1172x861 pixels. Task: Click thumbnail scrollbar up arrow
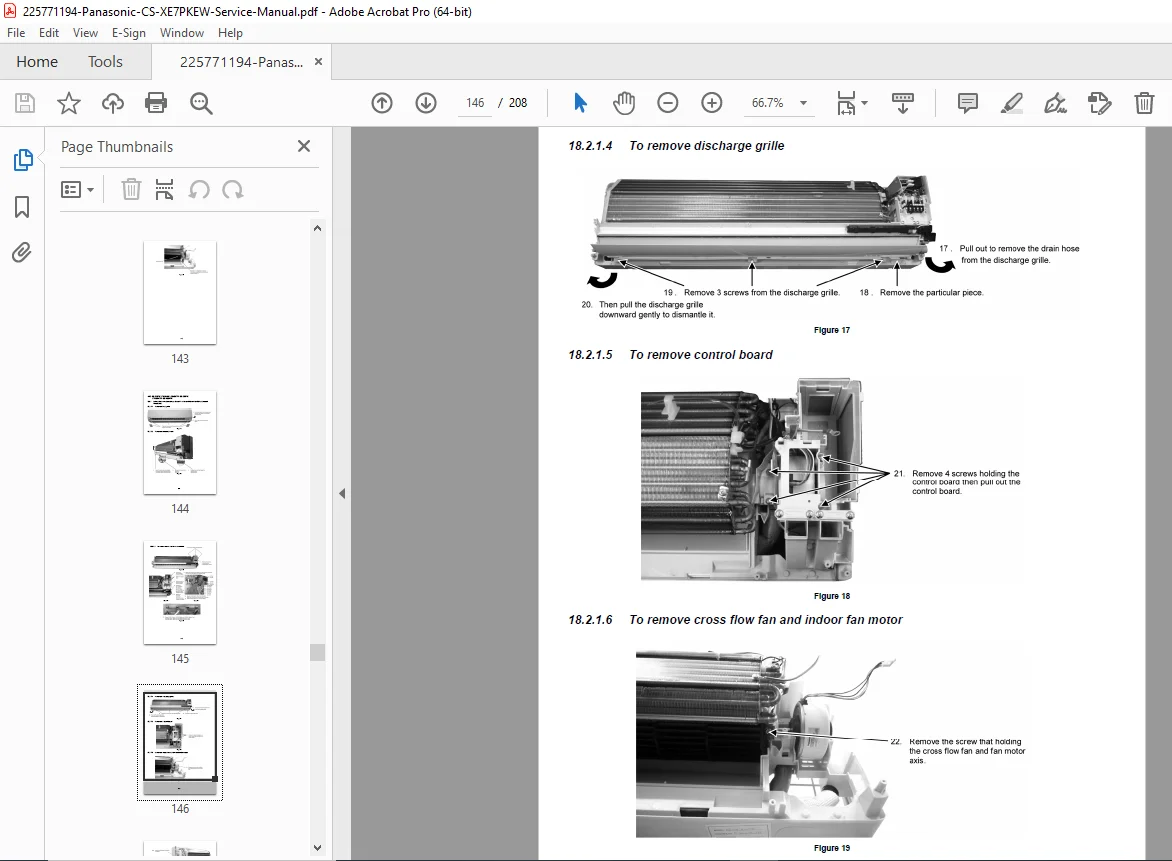tap(318, 229)
